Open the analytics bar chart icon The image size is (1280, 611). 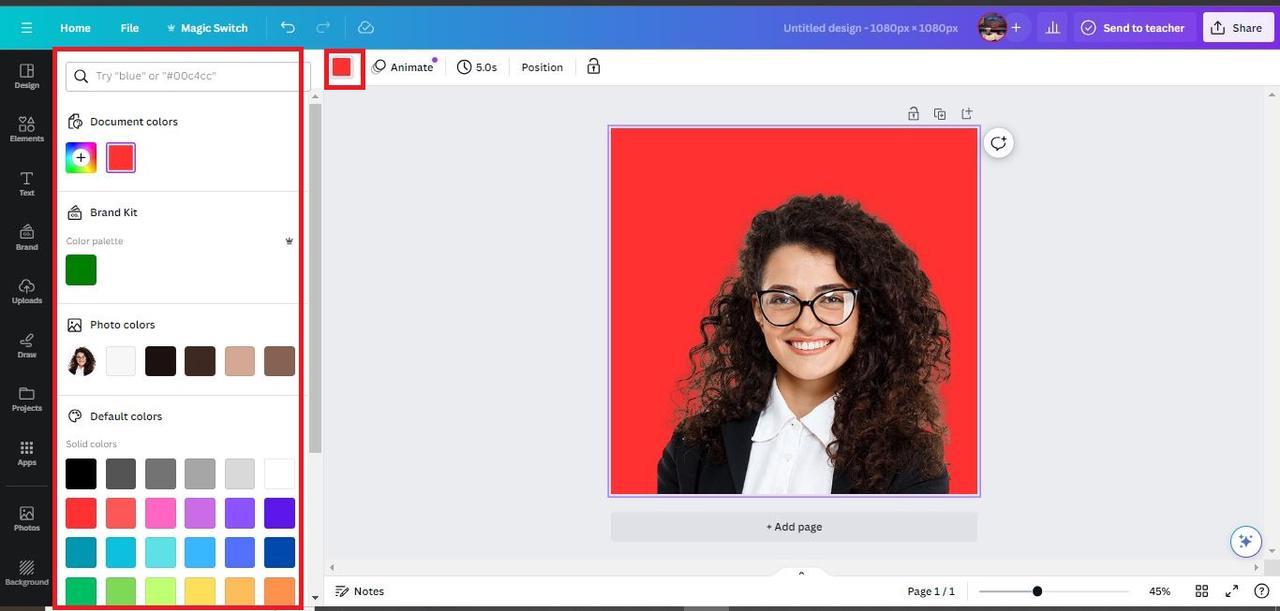click(1052, 28)
